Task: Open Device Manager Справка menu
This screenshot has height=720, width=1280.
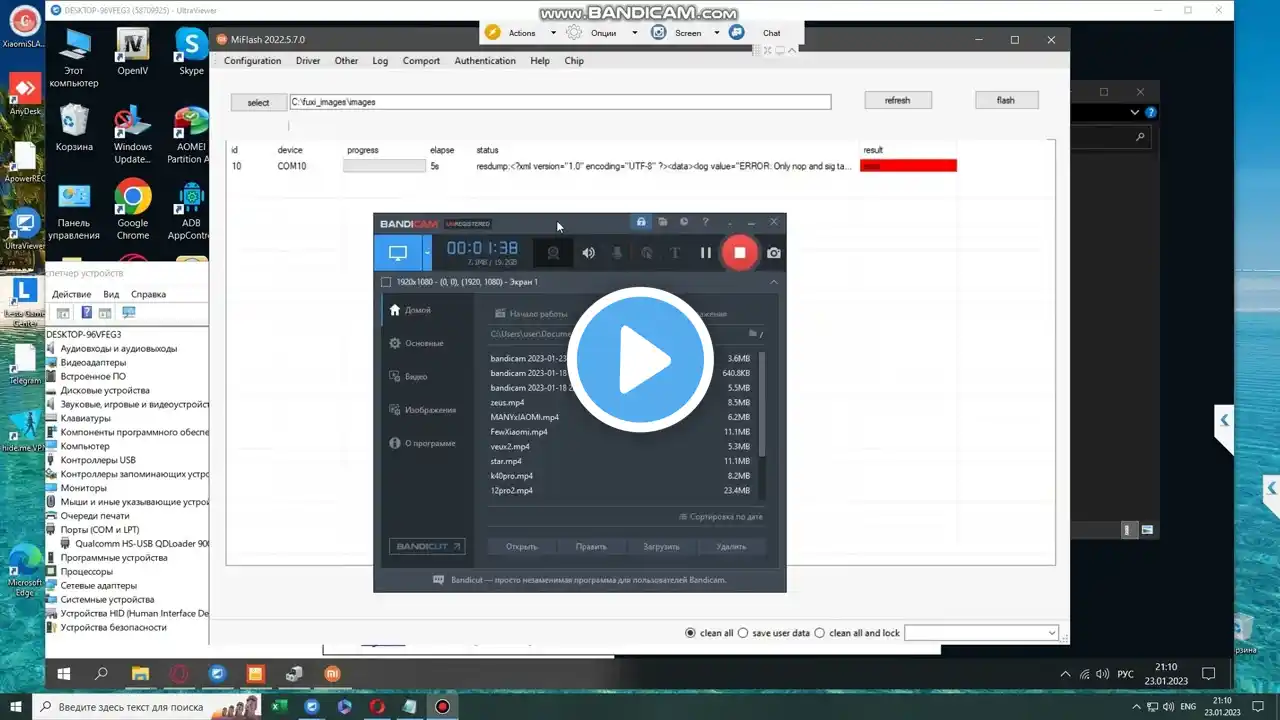Action: 148,294
